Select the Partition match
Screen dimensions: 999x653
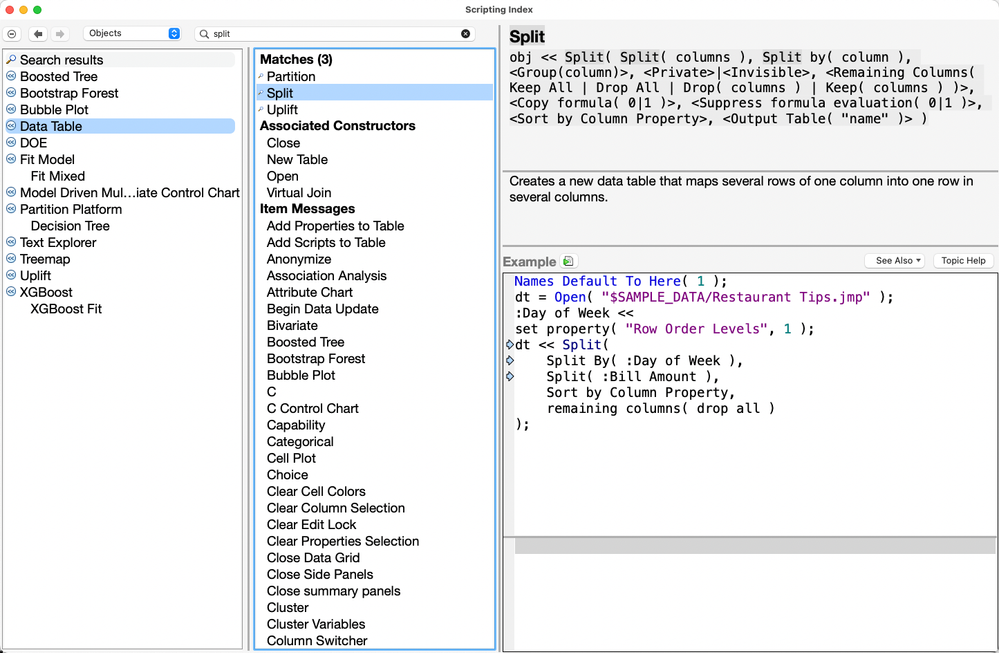coord(291,76)
